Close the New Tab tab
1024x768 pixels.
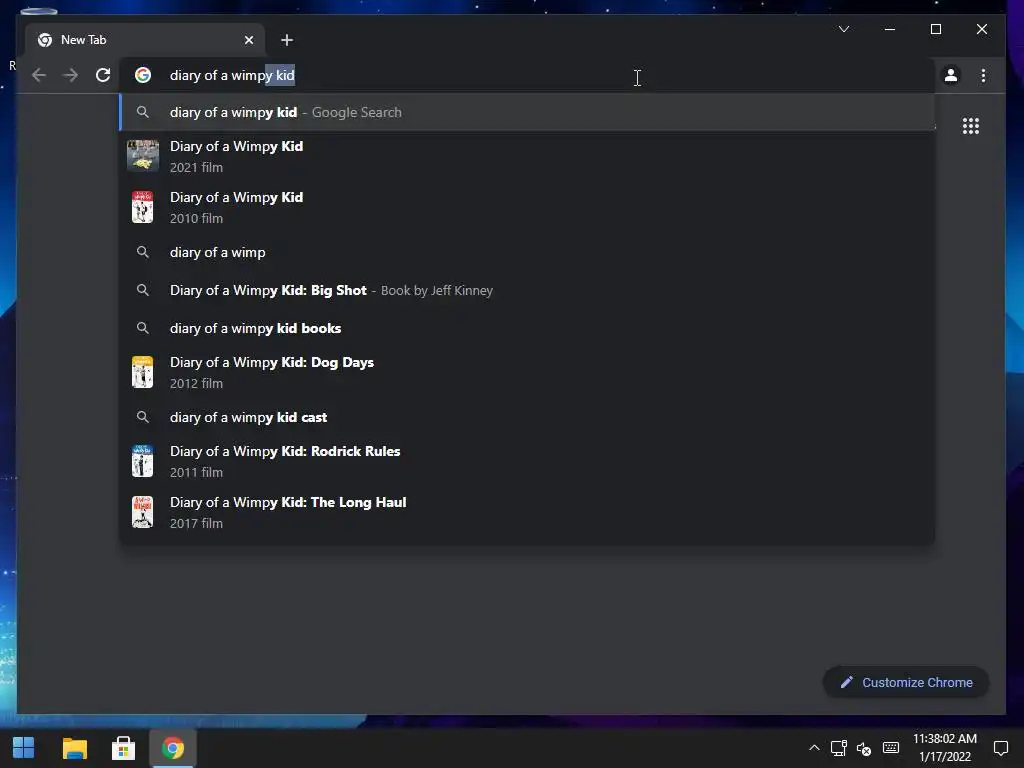(249, 40)
